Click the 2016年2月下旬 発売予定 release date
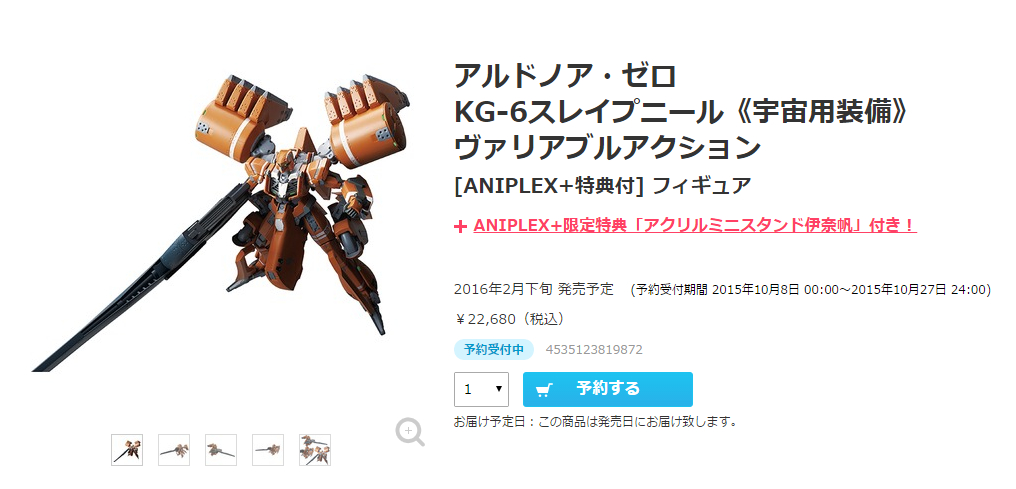 pos(534,289)
